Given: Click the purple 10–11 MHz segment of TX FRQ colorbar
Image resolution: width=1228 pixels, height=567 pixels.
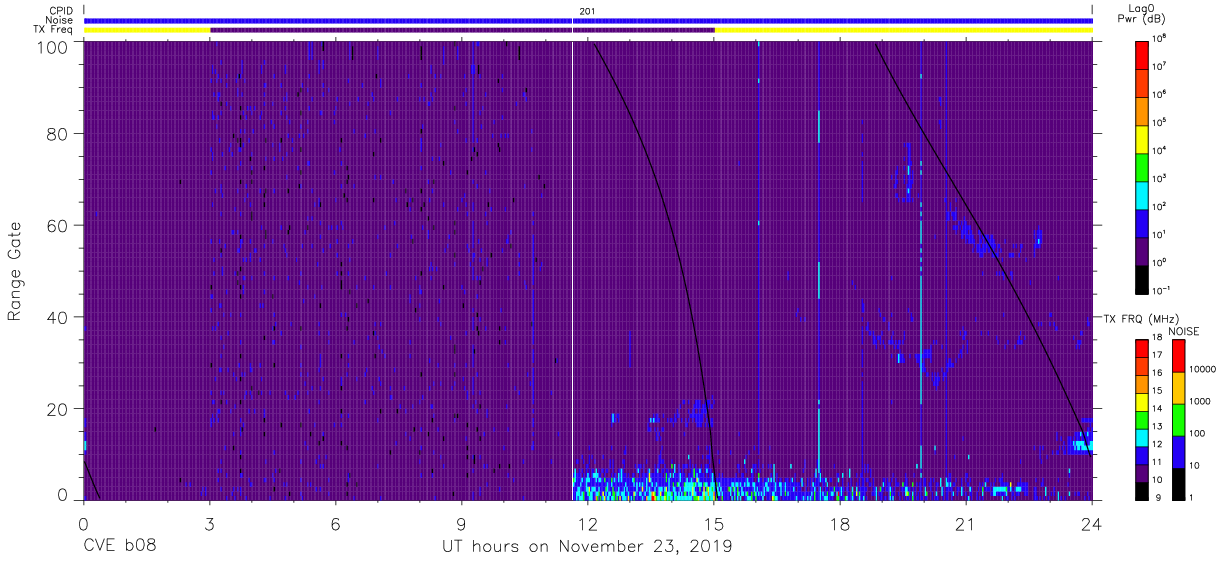Looking at the screenshot, I should click(1142, 472).
